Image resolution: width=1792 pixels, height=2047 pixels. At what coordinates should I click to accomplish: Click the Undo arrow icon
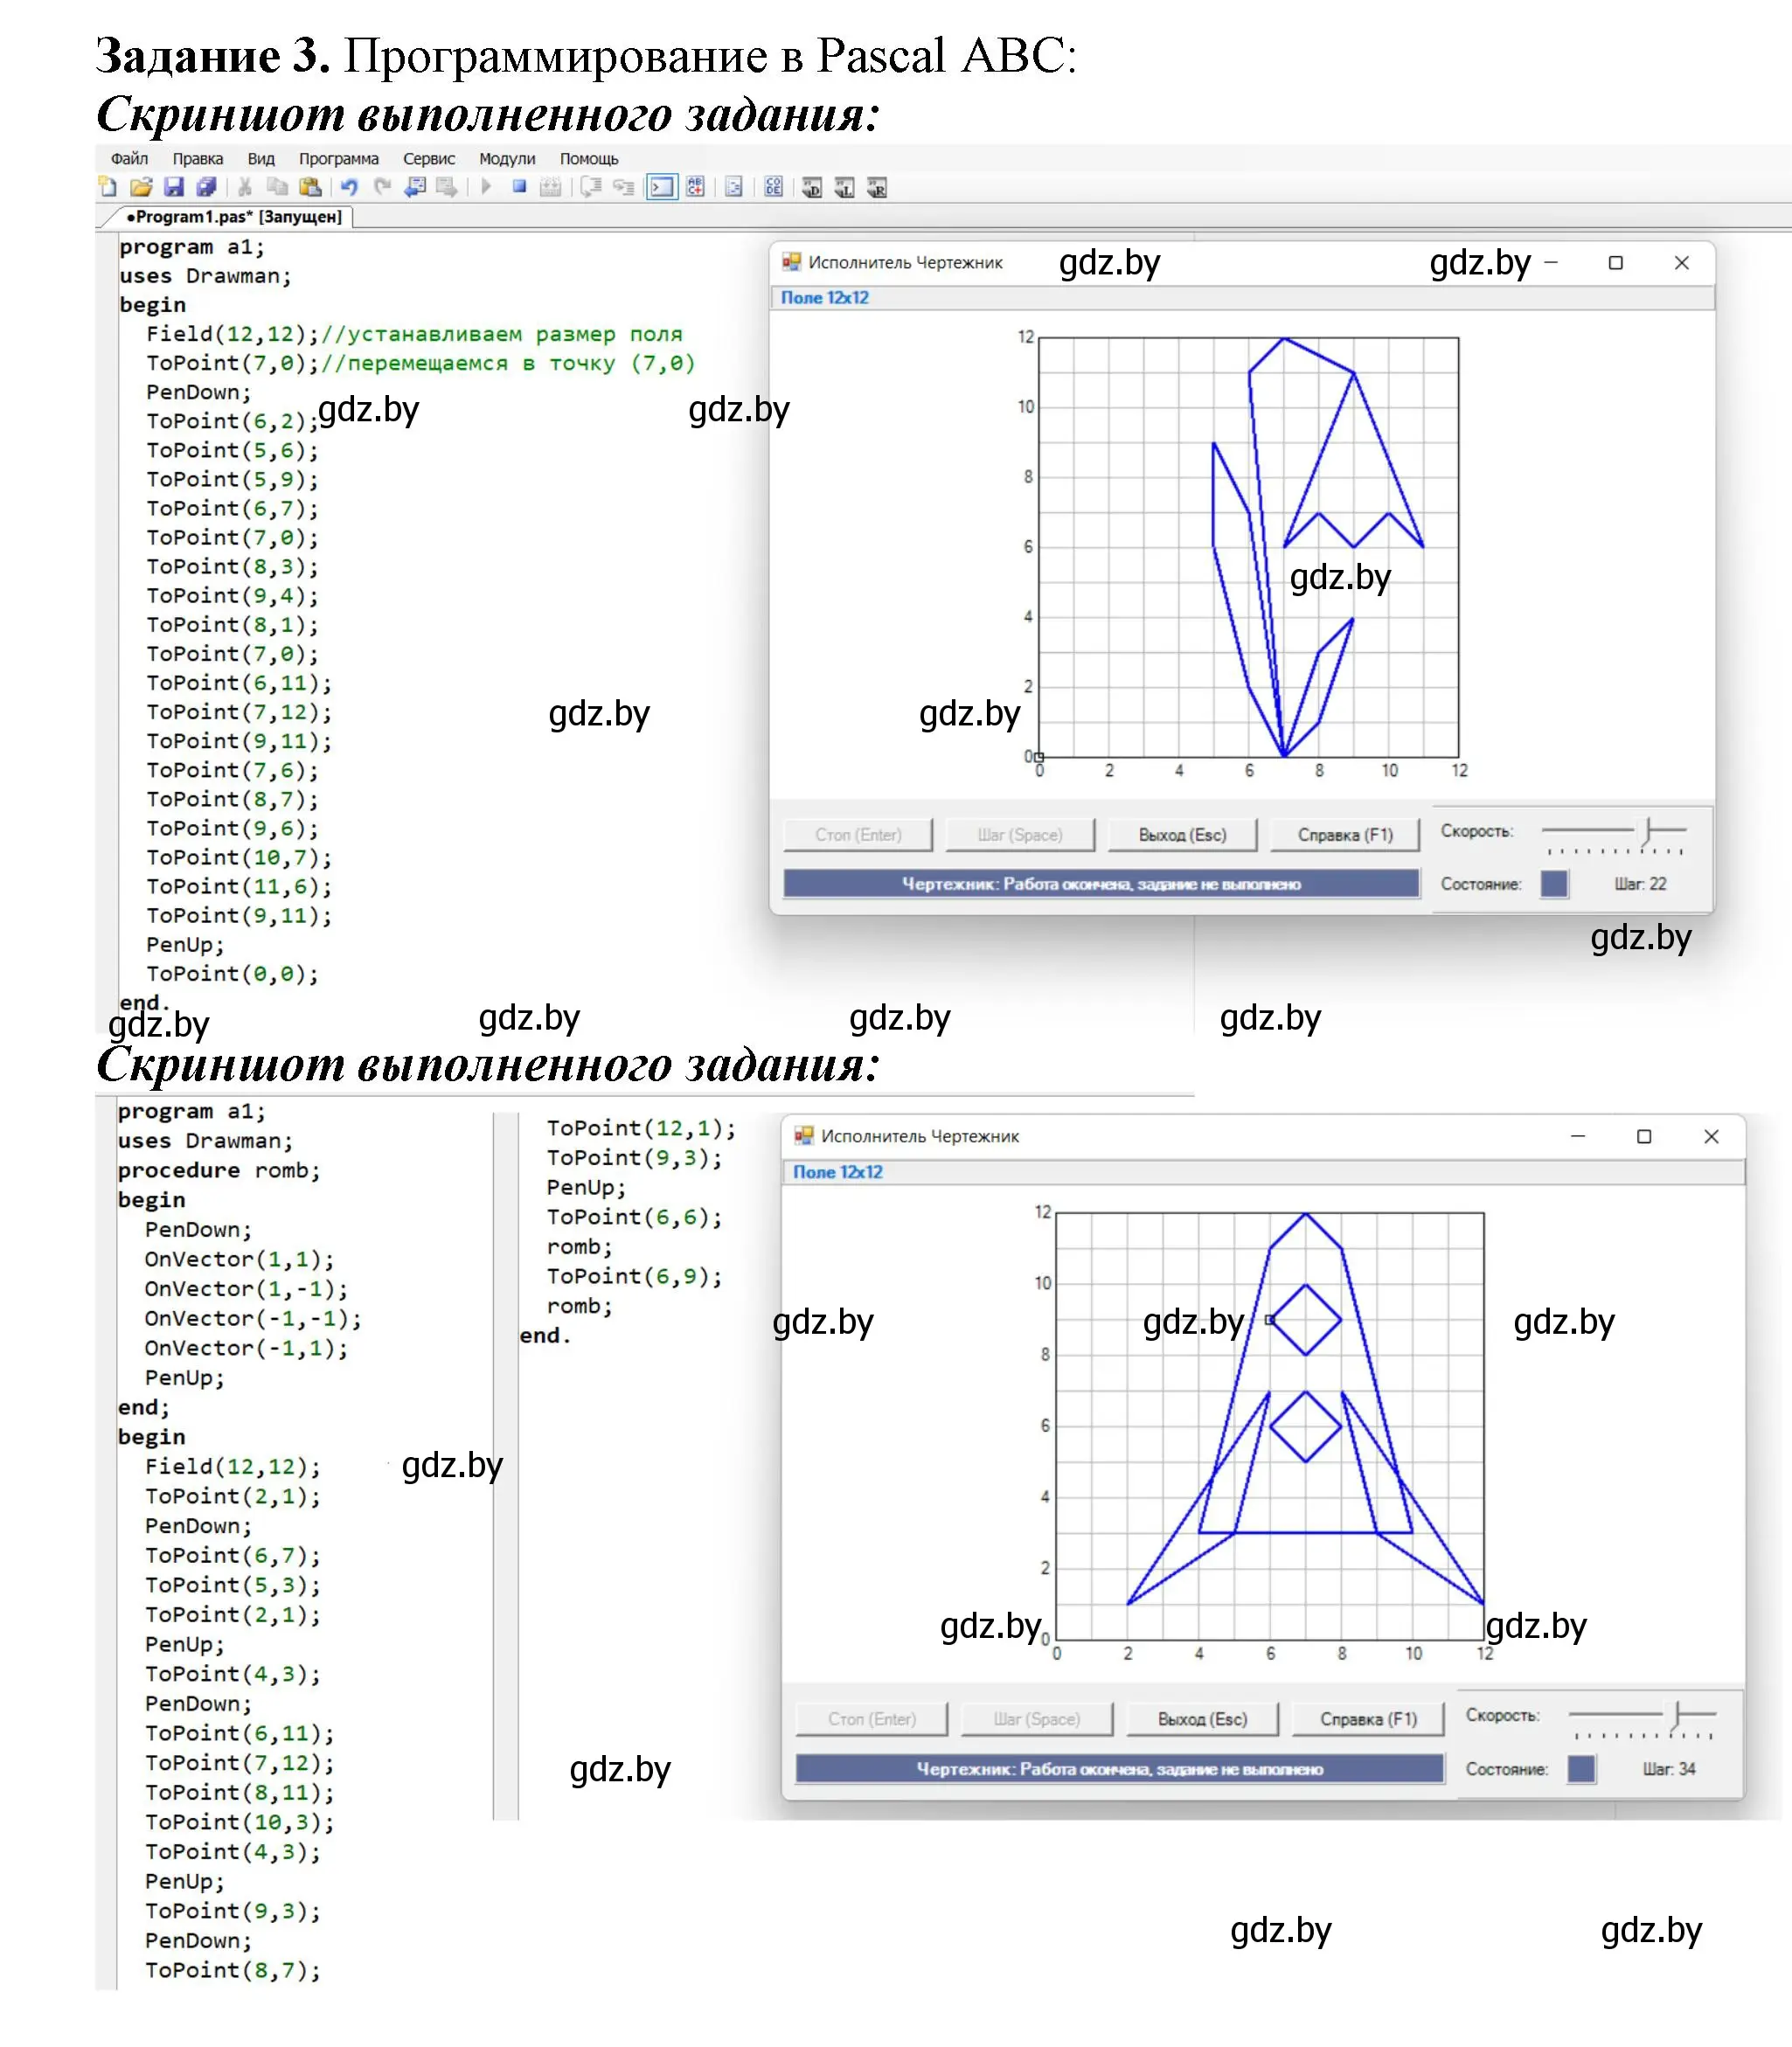[349, 187]
